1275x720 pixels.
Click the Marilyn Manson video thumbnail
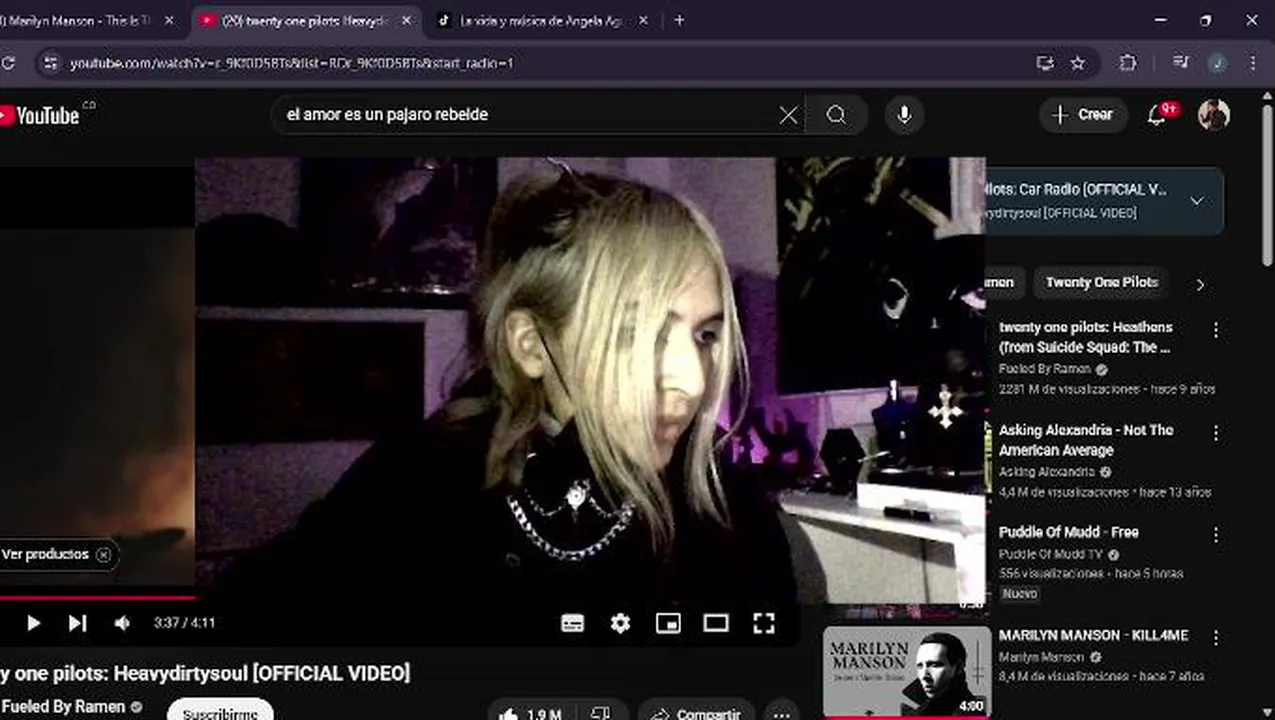pos(906,672)
